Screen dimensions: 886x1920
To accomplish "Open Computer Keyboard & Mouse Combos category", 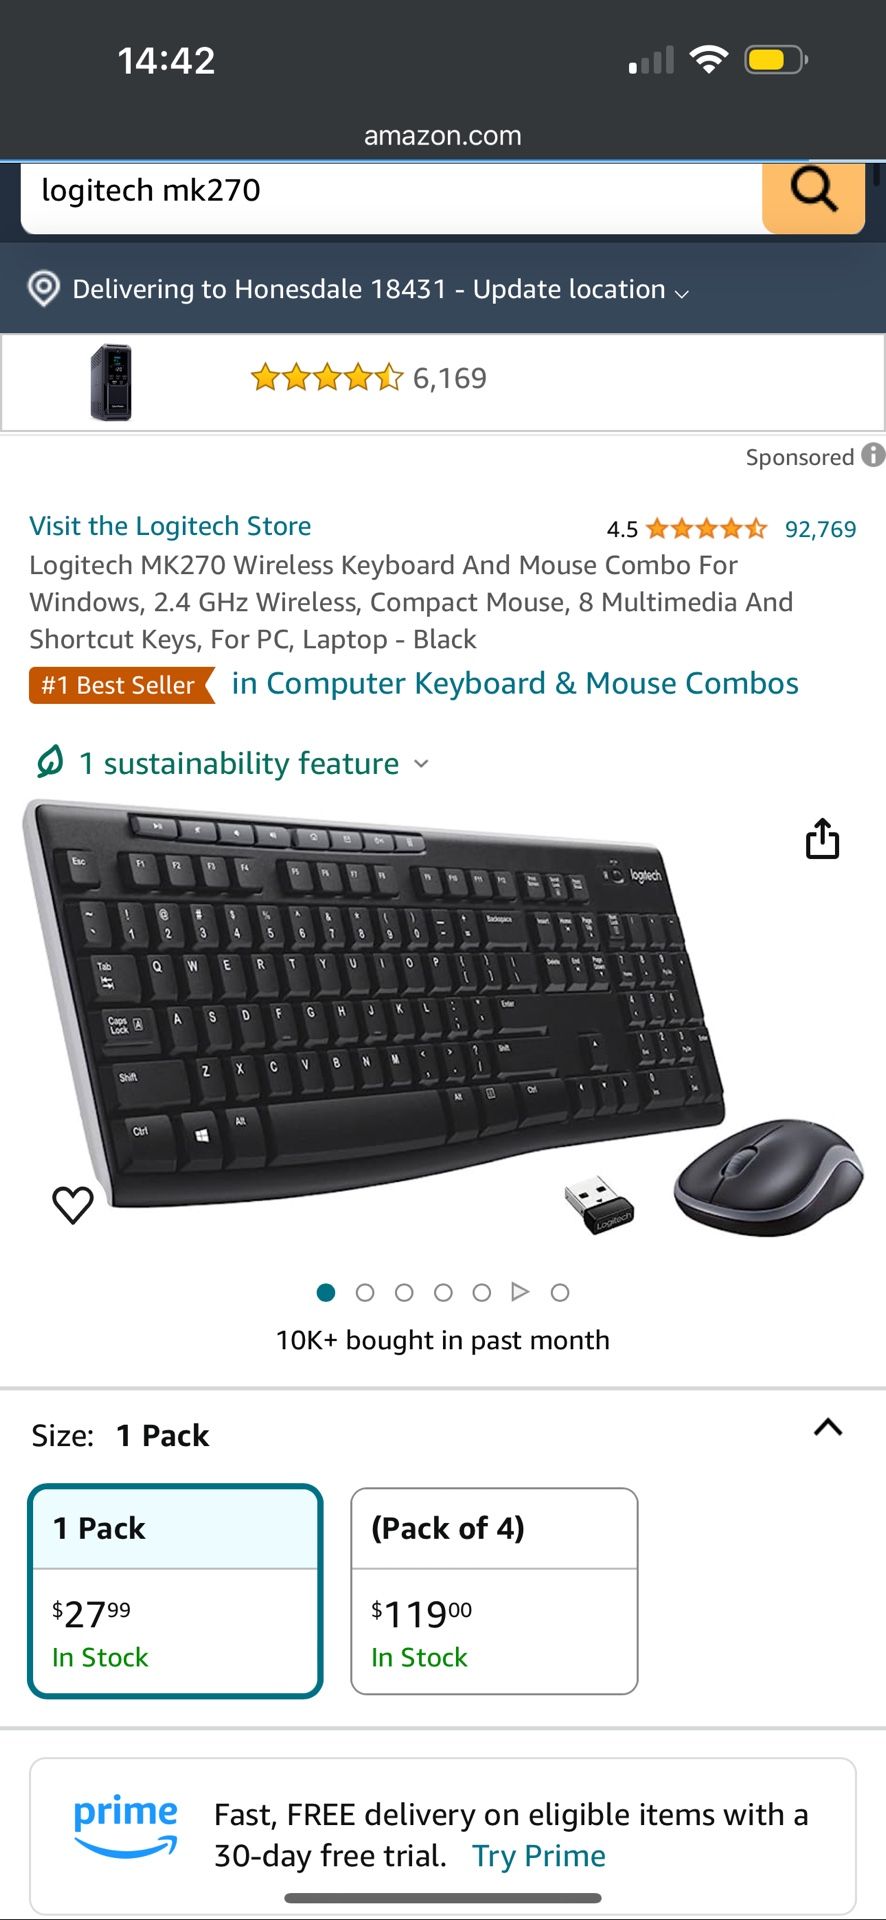I will pos(515,684).
